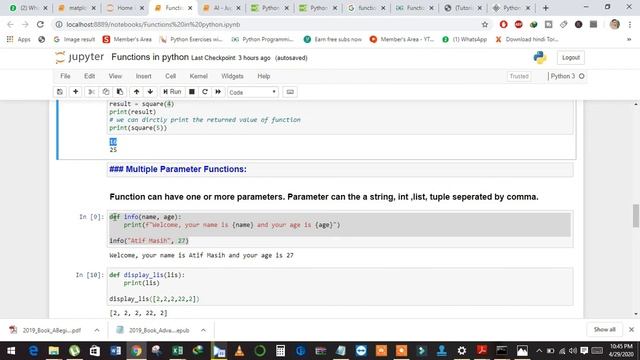The image size is (640, 360).
Task: Select the def info code cell
Action: tap(340, 229)
